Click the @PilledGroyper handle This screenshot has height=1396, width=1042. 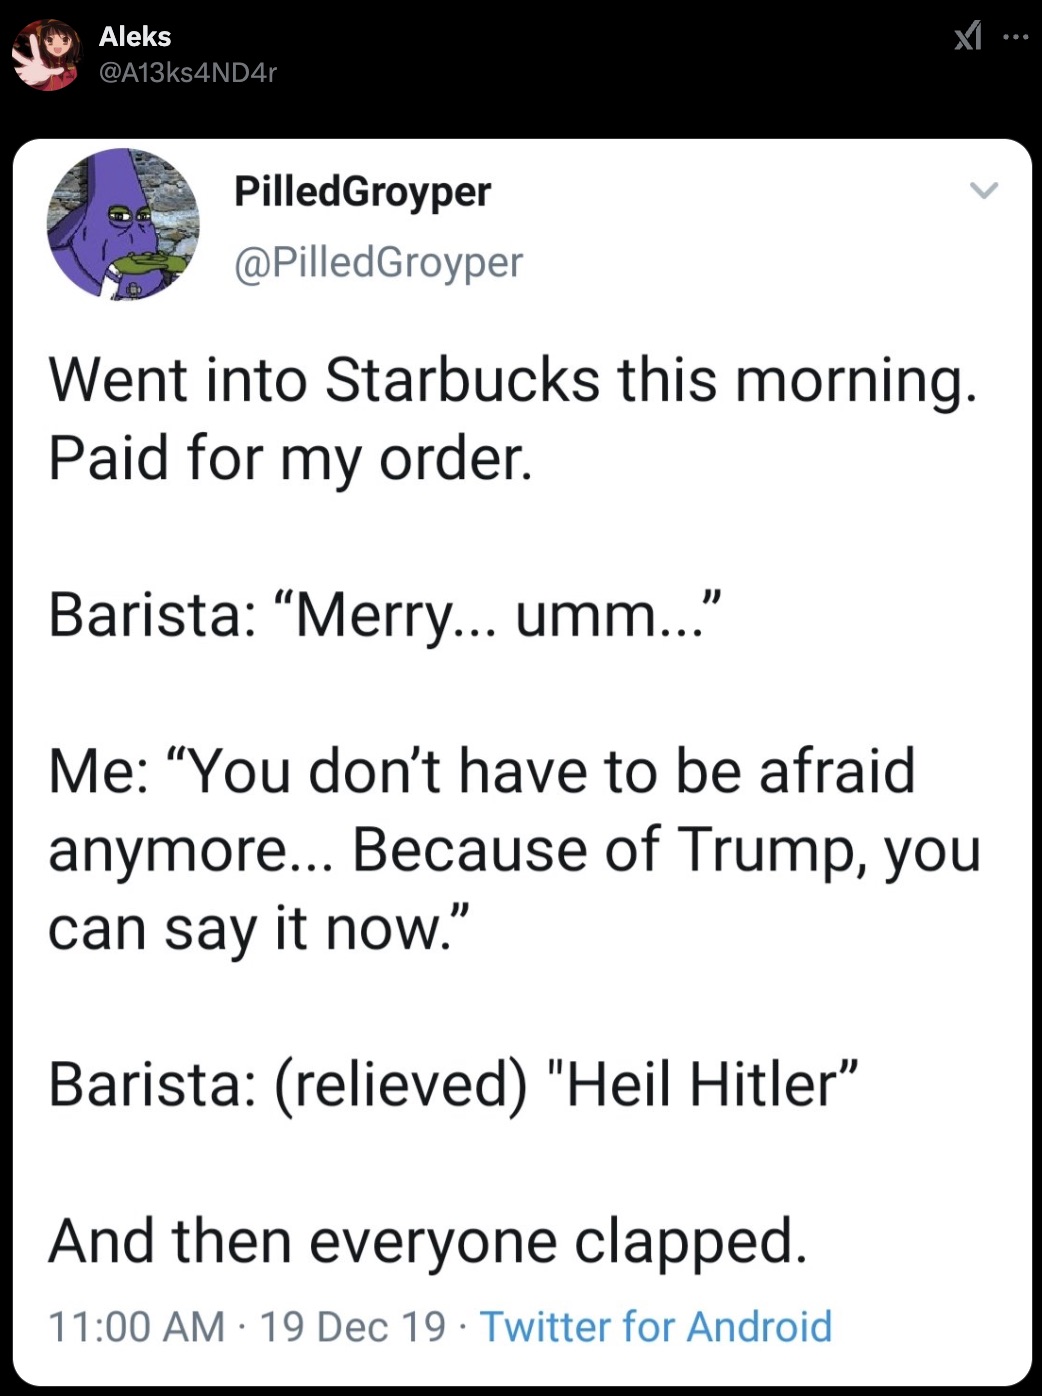click(x=378, y=262)
